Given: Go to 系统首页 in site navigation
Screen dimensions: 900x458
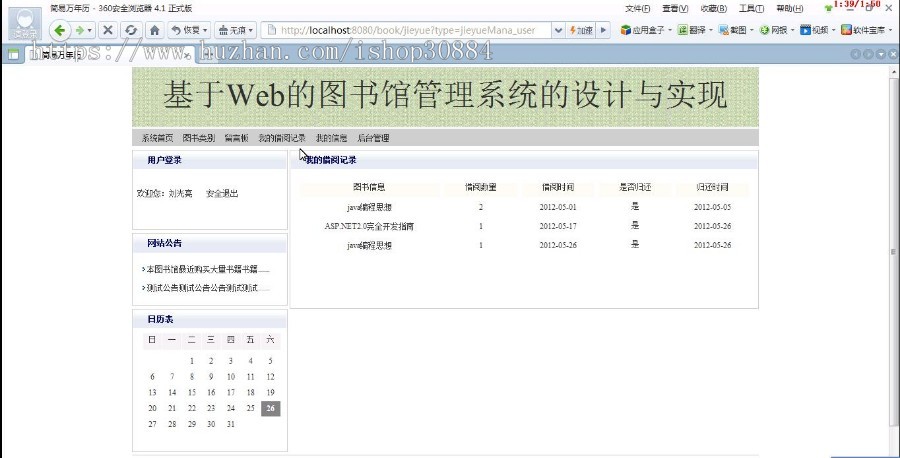Looking at the screenshot, I should point(157,138).
